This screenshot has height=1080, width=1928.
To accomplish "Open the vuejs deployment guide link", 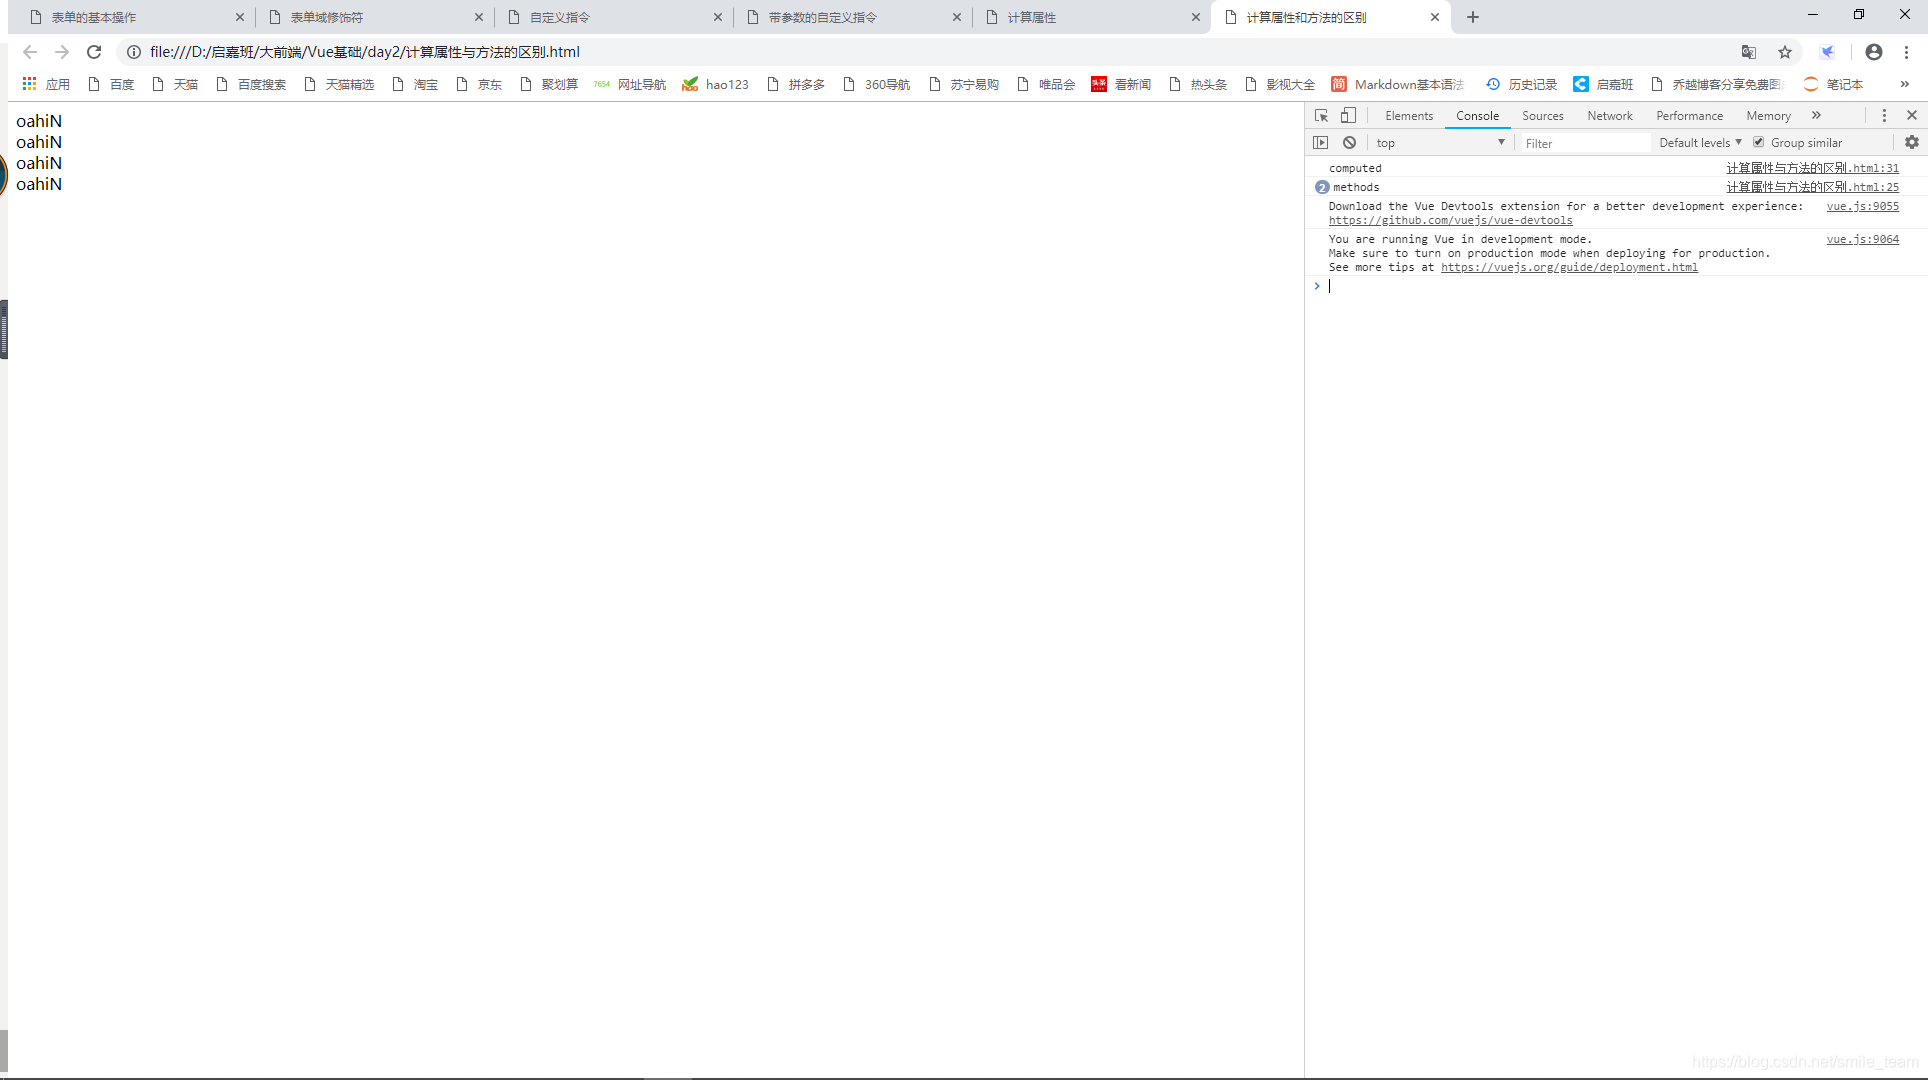I will [x=1569, y=268].
